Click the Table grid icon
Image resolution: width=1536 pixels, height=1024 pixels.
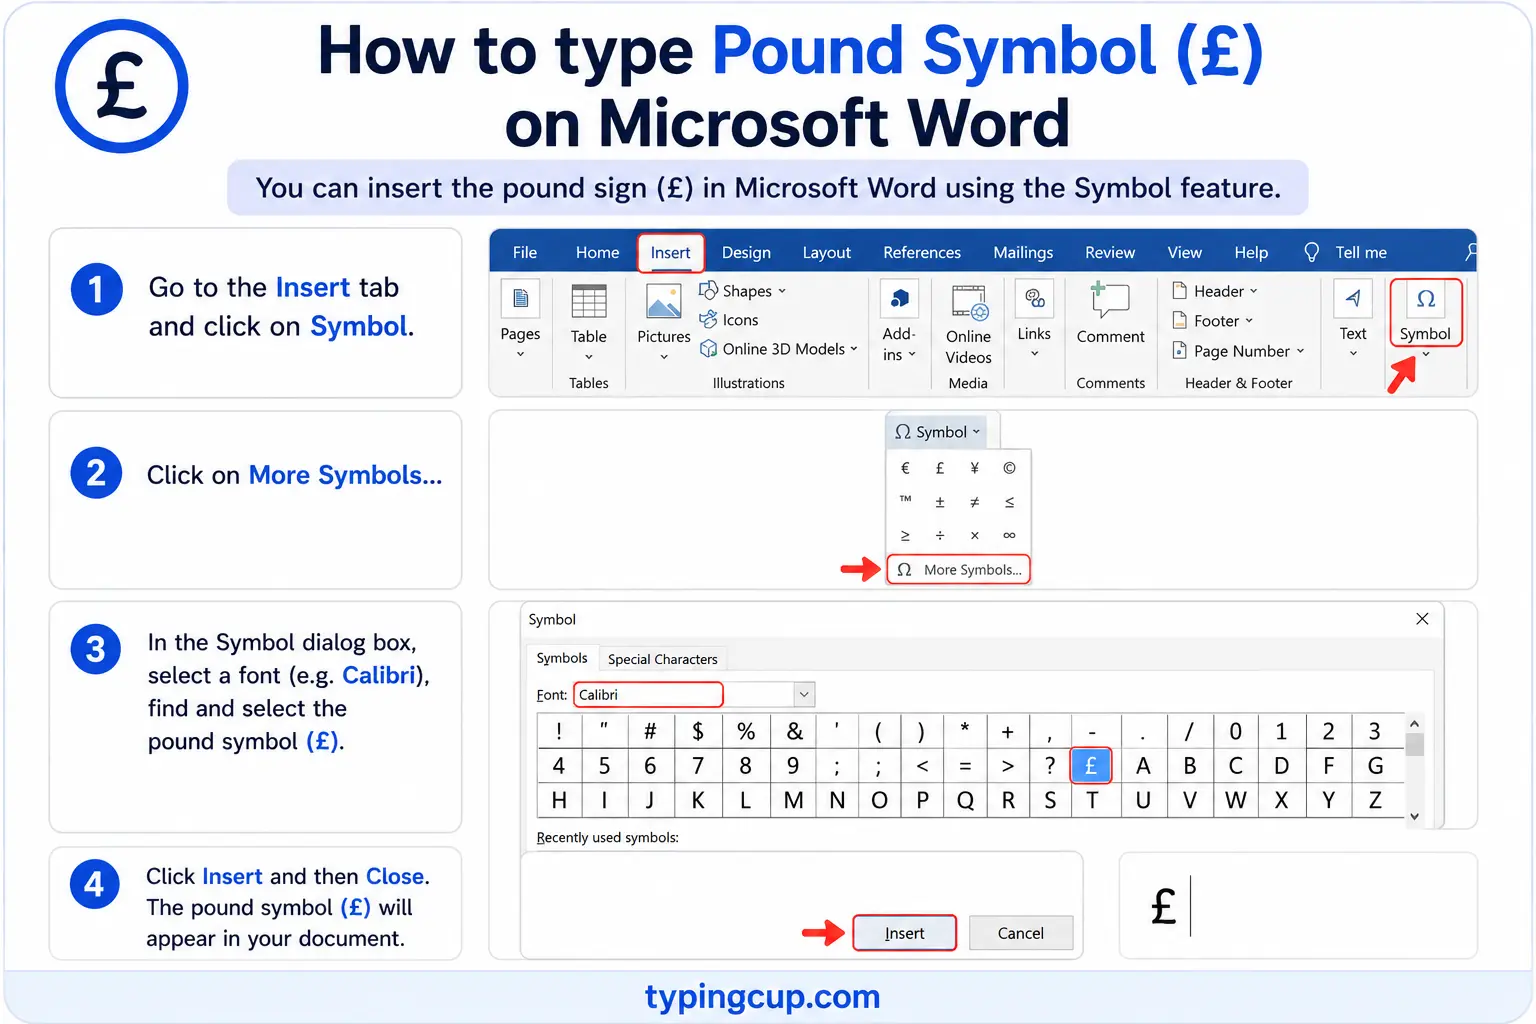588,301
